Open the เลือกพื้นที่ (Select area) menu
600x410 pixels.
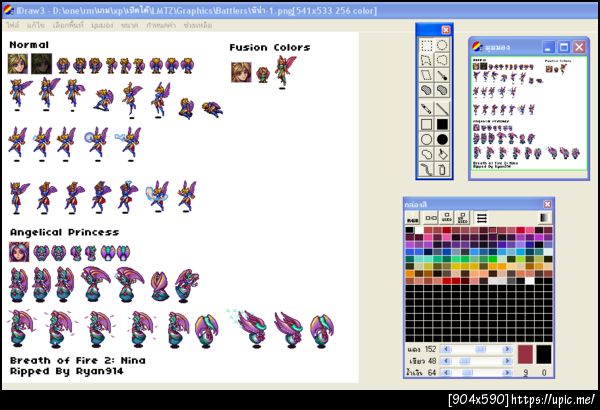(68, 25)
